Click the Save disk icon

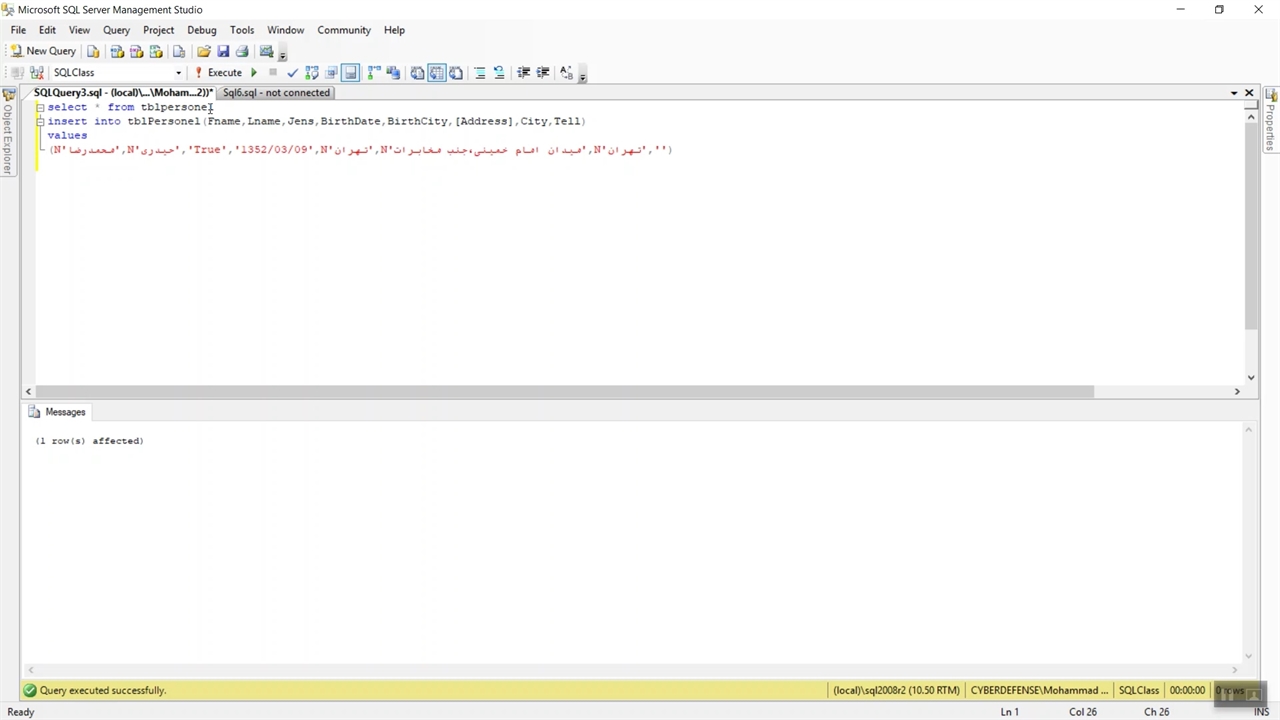coord(223,51)
